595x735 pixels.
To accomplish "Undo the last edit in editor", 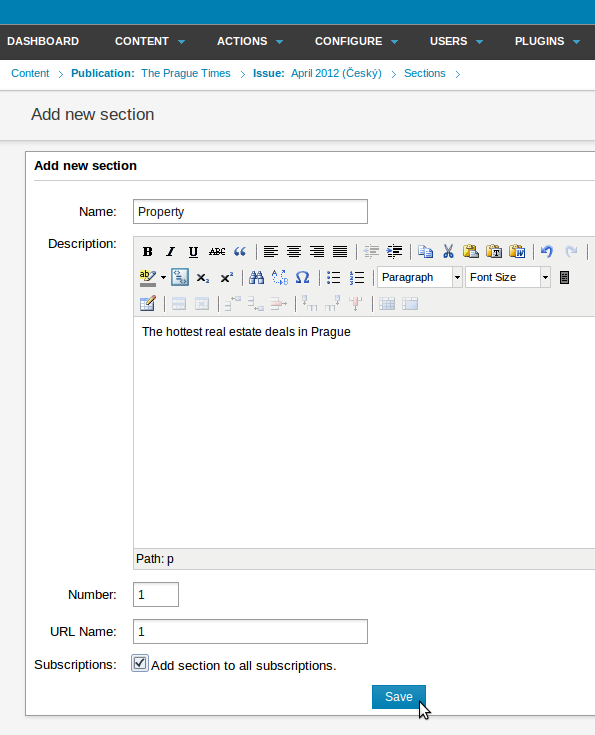I will coord(547,252).
